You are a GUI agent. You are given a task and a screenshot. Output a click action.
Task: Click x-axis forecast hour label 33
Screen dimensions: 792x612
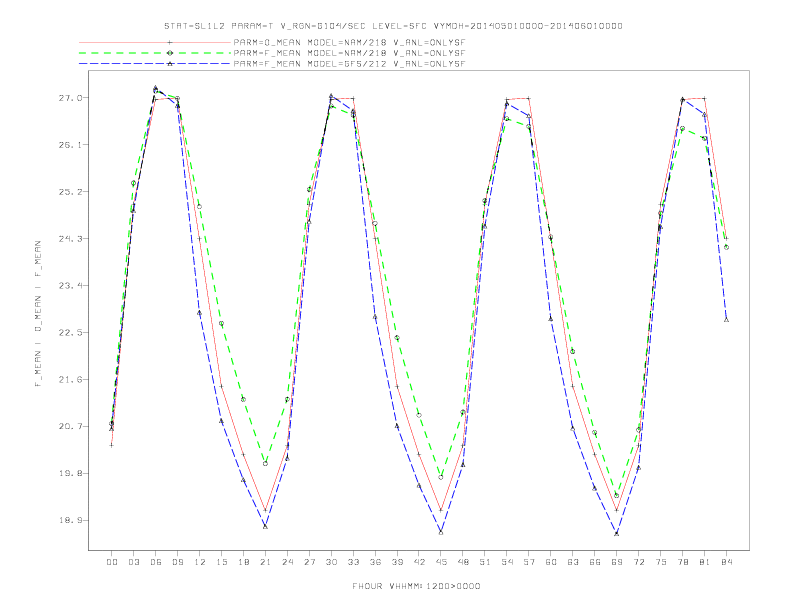(x=353, y=562)
